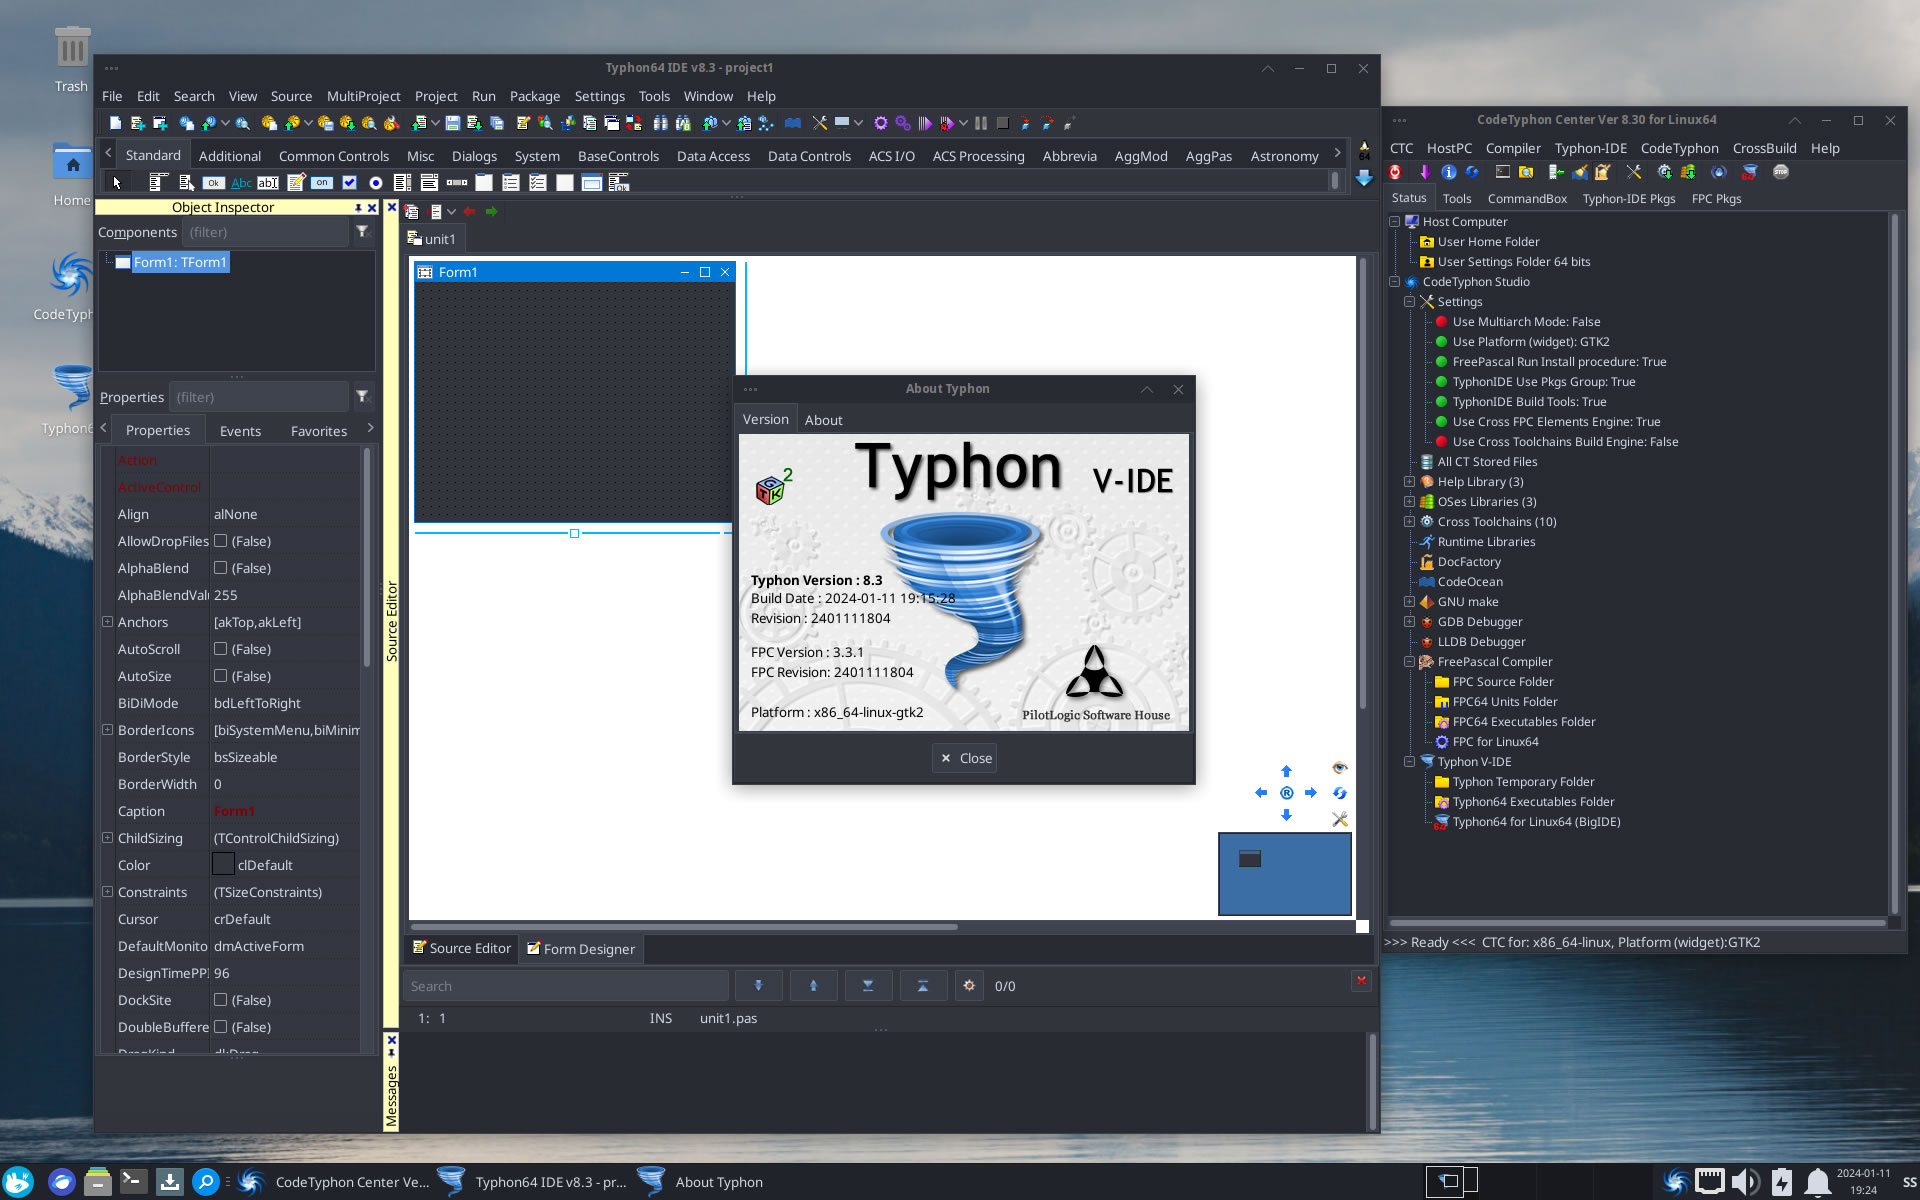Click the purple gear build icon
The height and width of the screenshot is (1200, 1920).
[x=880, y=123]
